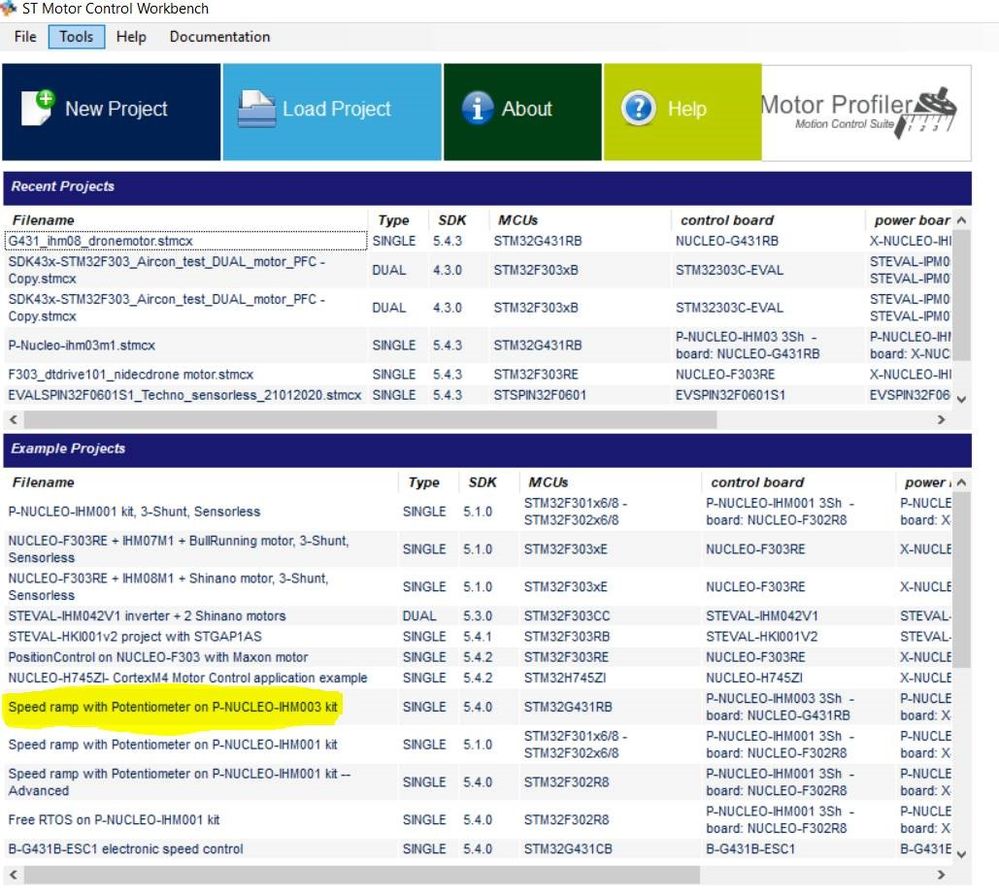Select P-Nucleo-ihm03m1.stmcx recent project
This screenshot has width=999, height=894.
pyautogui.click(x=82, y=345)
